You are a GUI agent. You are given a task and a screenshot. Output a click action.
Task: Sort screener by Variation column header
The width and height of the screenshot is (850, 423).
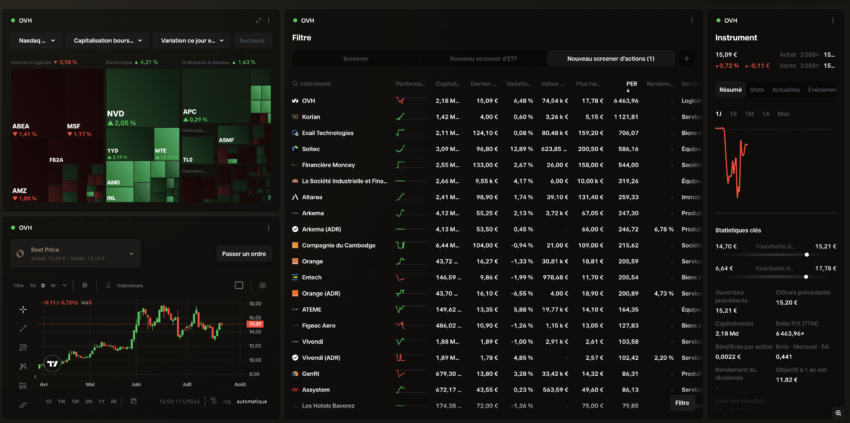[519, 84]
